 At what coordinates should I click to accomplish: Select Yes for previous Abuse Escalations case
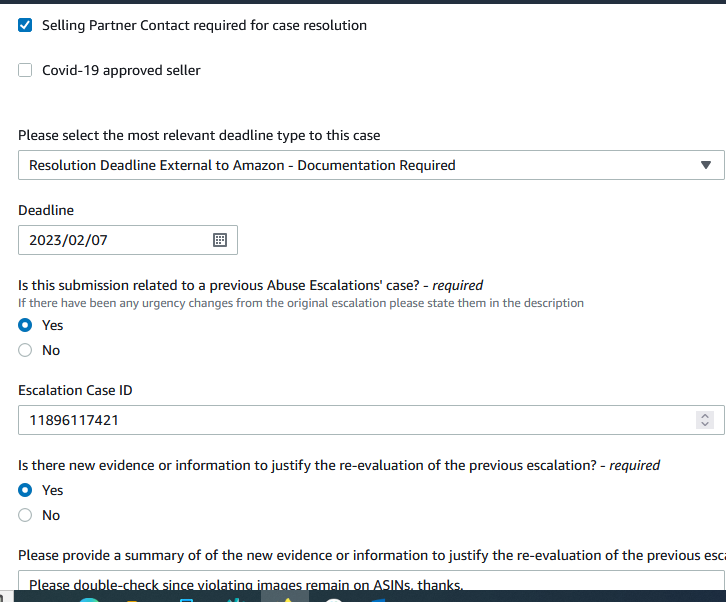(x=25, y=325)
